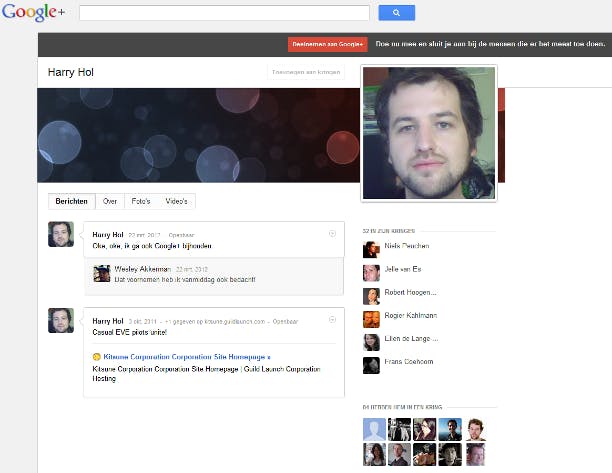Click Wesley Akkerman's comment avatar
The height and width of the screenshot is (473, 612).
click(x=102, y=274)
